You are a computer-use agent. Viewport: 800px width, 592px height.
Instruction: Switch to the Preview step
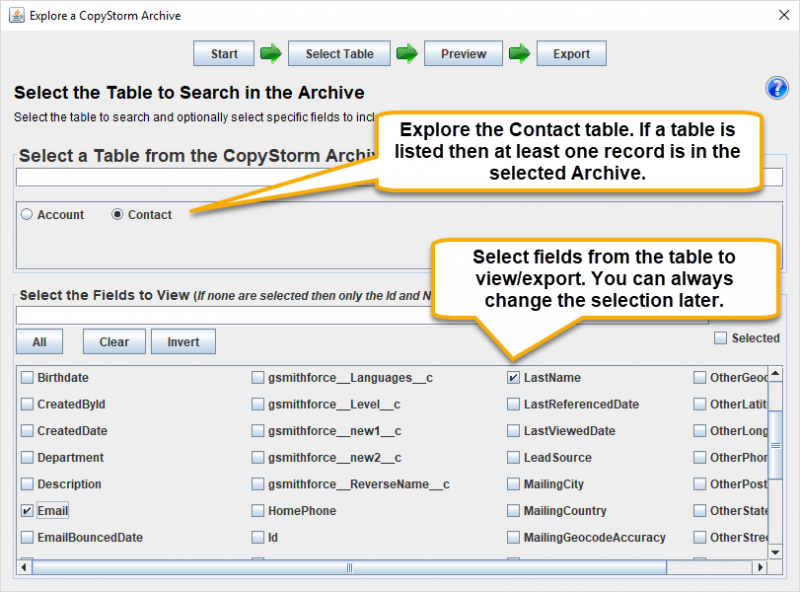coord(463,53)
